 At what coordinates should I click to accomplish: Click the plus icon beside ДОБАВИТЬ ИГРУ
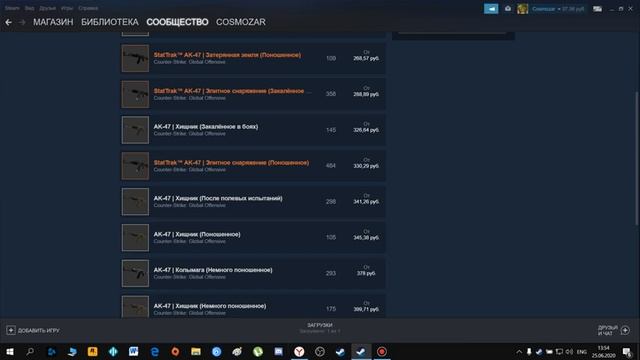[11, 330]
